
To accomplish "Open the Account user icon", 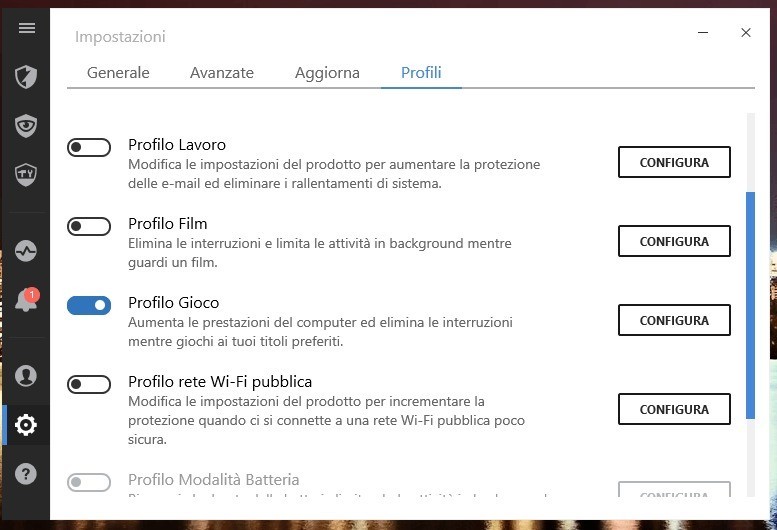I will 26,376.
